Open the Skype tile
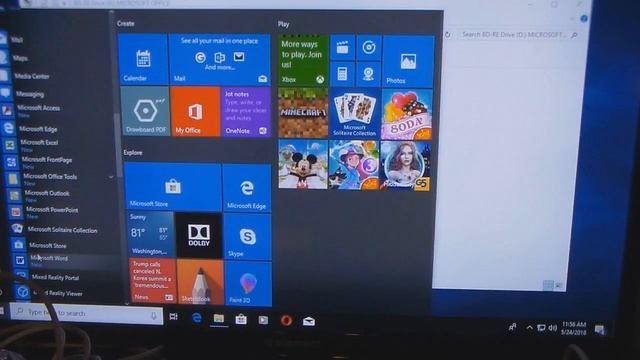This screenshot has height=360, width=640. [x=247, y=237]
